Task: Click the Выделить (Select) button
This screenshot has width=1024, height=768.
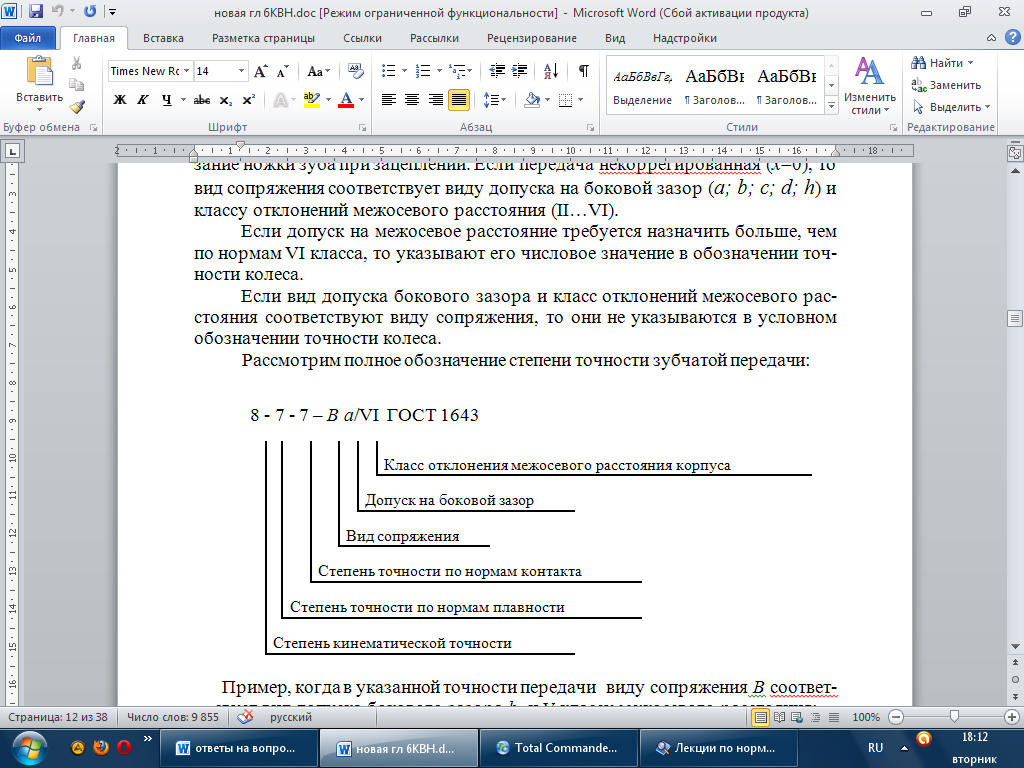Action: pos(951,106)
